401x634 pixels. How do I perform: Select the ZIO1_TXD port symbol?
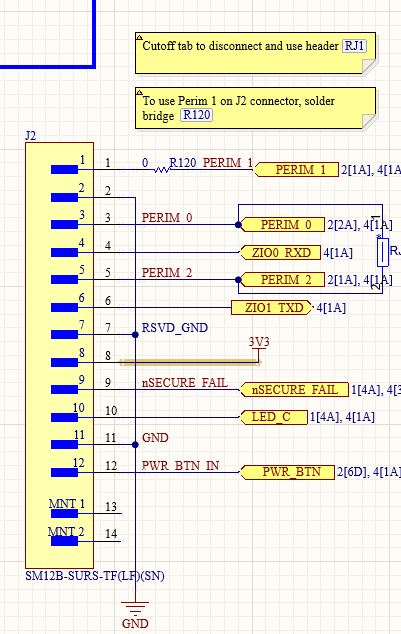coord(272,308)
